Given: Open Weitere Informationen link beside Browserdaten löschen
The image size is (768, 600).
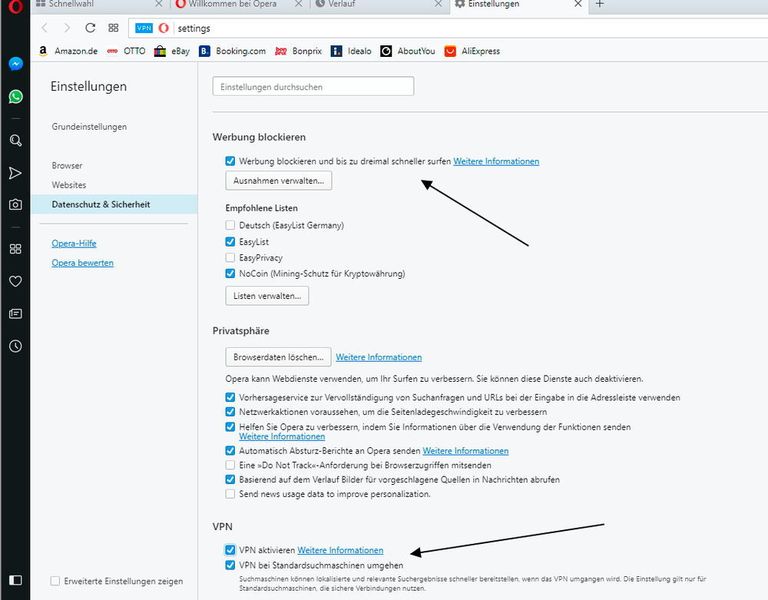Looking at the screenshot, I should [x=379, y=357].
